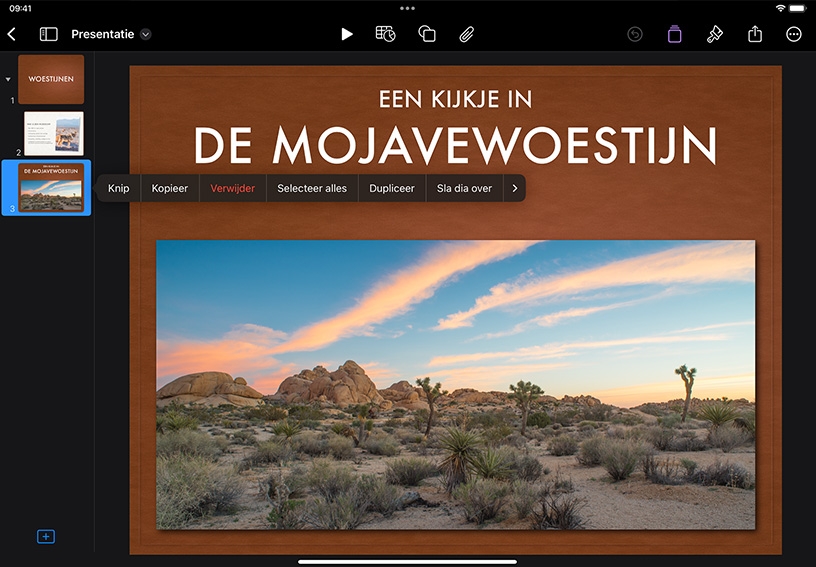This screenshot has width=816, height=567.
Task: Open the insert table and chart icon
Action: [385, 34]
